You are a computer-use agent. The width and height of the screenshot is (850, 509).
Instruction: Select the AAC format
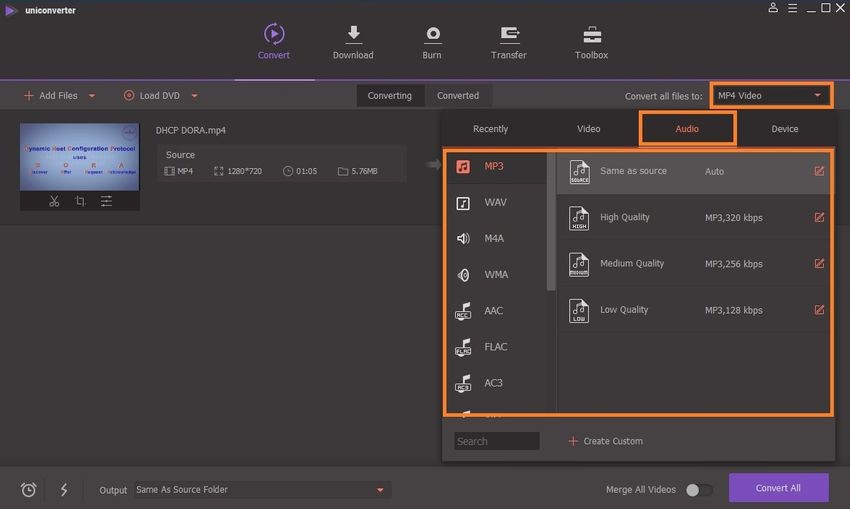click(x=495, y=311)
